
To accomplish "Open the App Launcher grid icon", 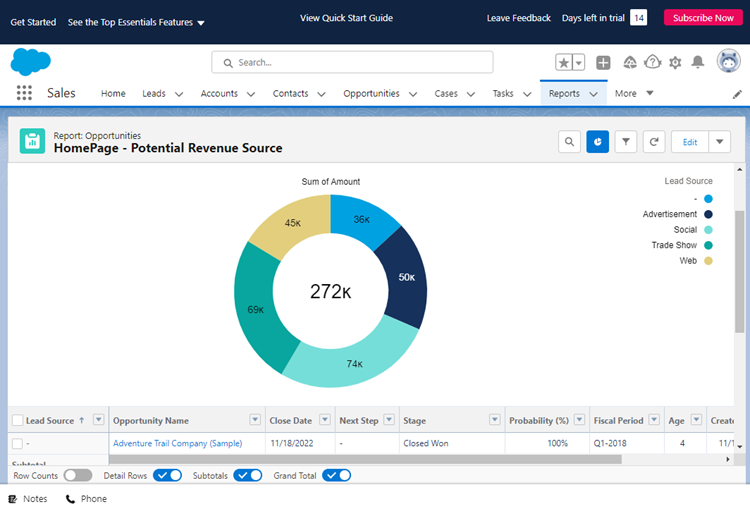I will (24, 93).
